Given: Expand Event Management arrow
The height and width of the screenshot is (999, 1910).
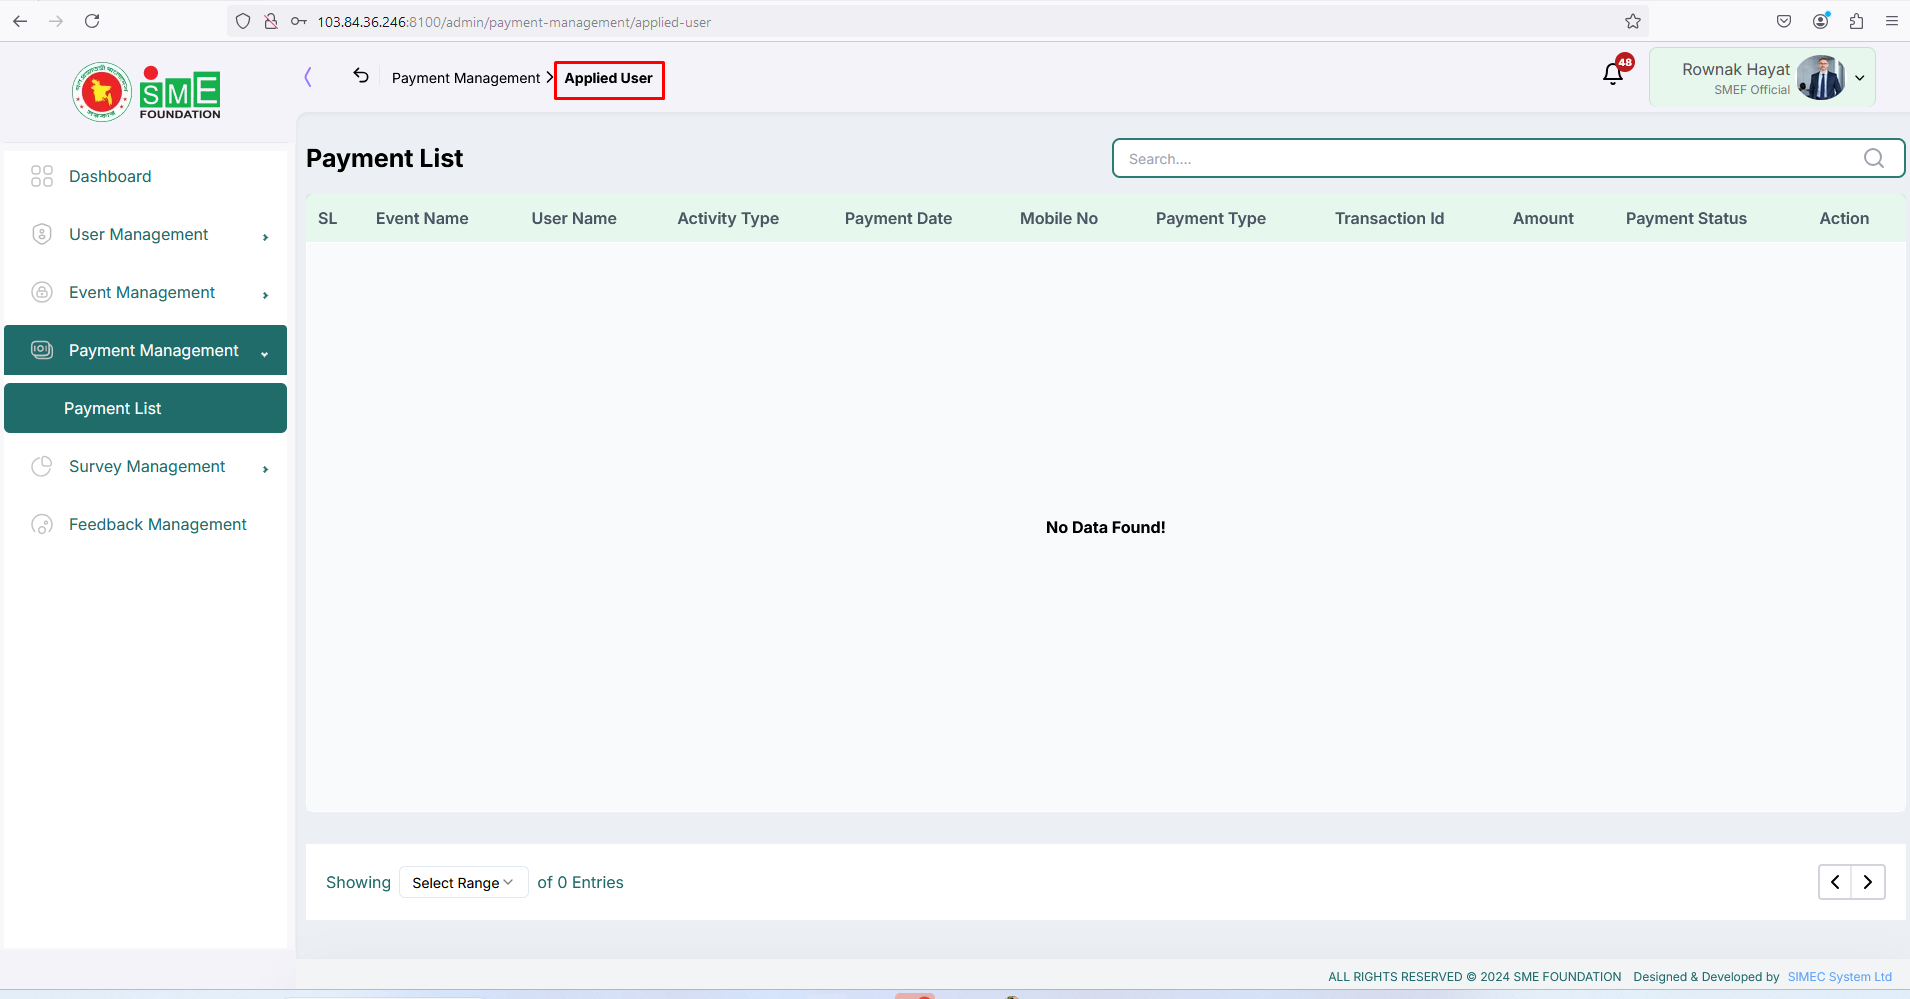Looking at the screenshot, I should tap(265, 295).
